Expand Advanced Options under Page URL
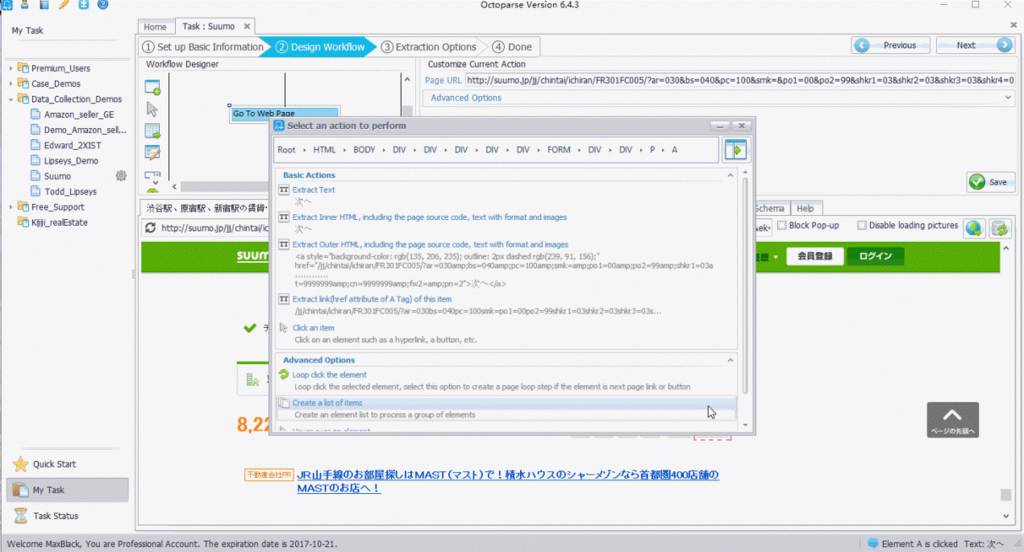The width and height of the screenshot is (1024, 552). pos(1008,97)
